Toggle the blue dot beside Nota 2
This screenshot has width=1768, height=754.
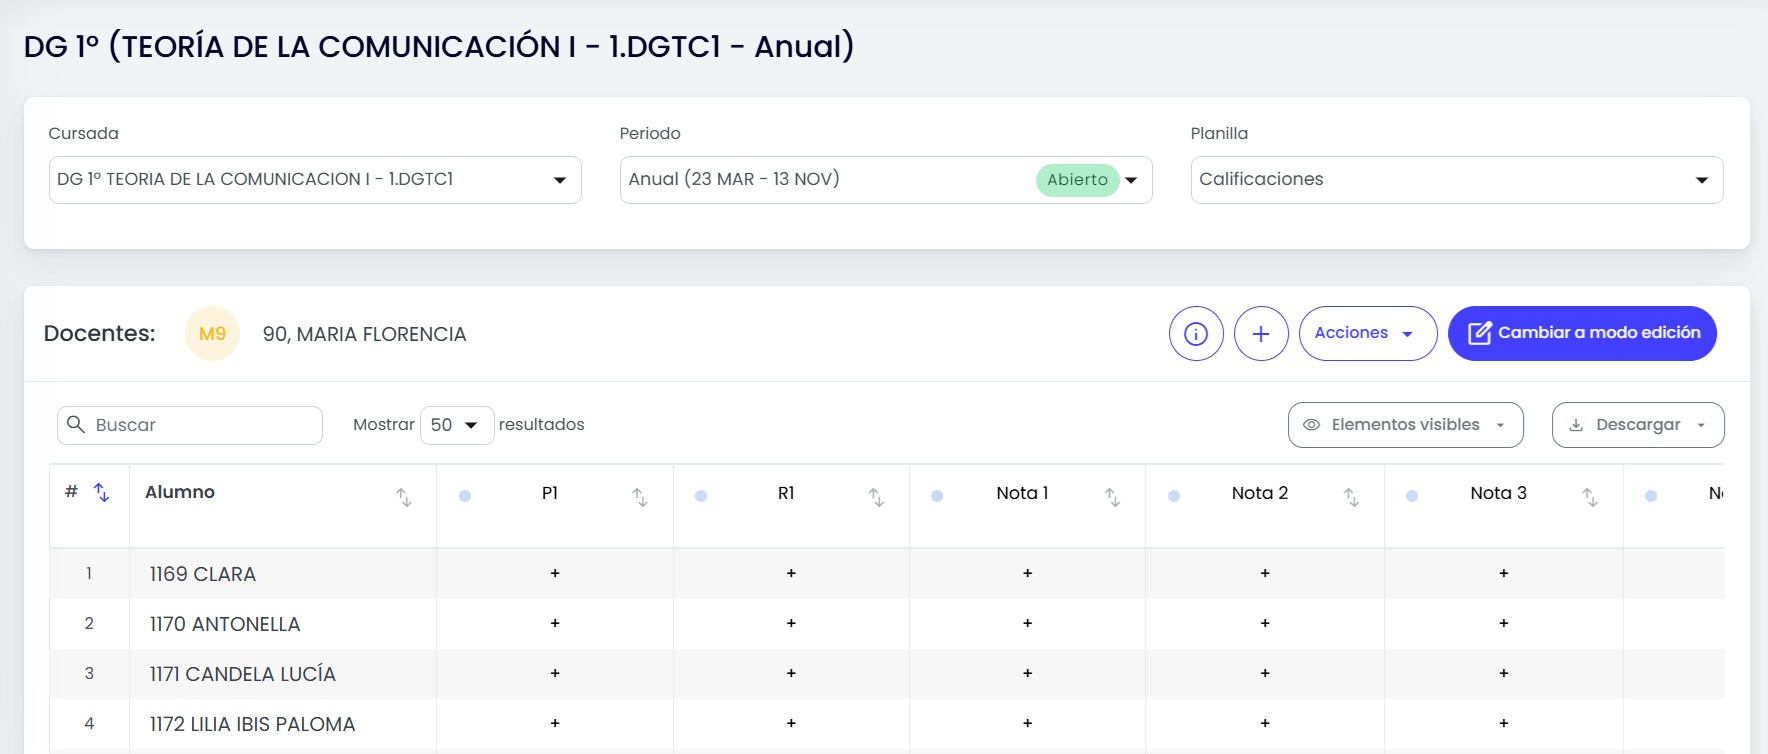(1174, 496)
